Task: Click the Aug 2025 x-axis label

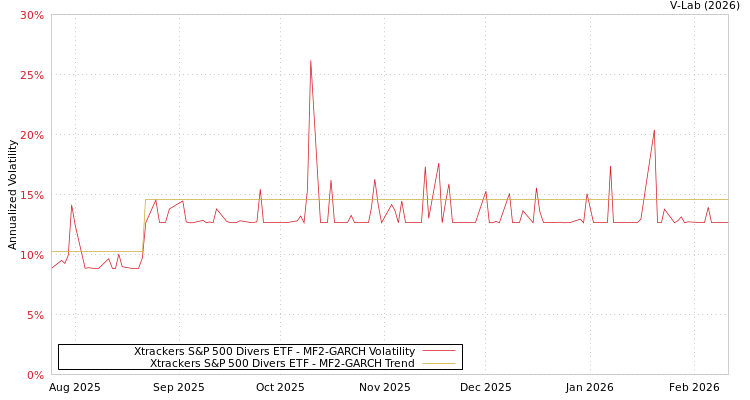Action: coord(75,388)
